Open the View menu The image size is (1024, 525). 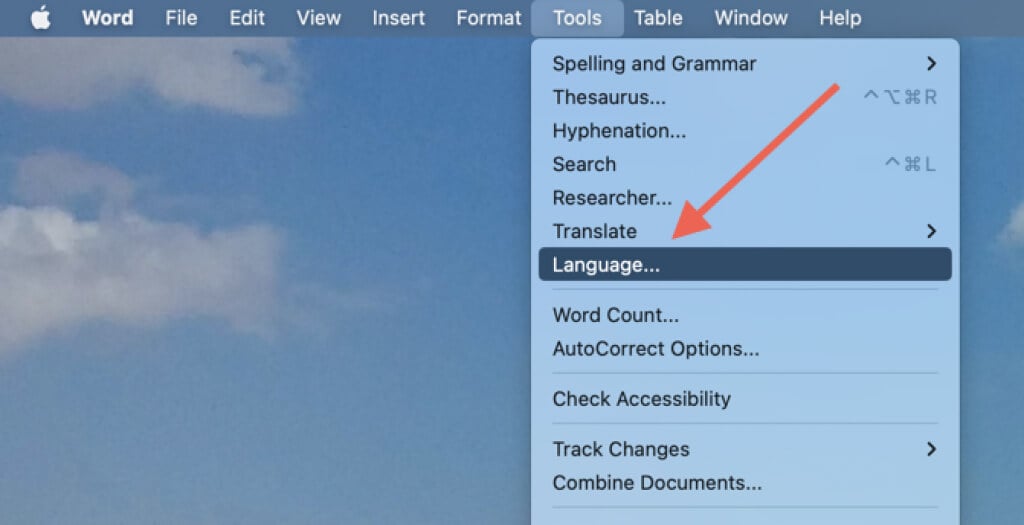click(x=319, y=18)
